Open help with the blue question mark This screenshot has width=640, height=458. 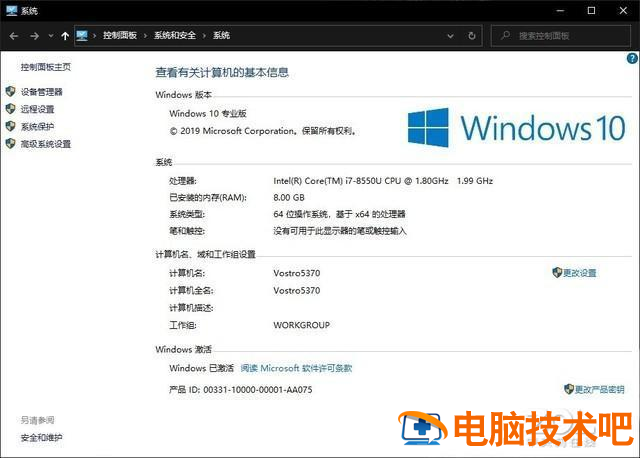[632, 58]
